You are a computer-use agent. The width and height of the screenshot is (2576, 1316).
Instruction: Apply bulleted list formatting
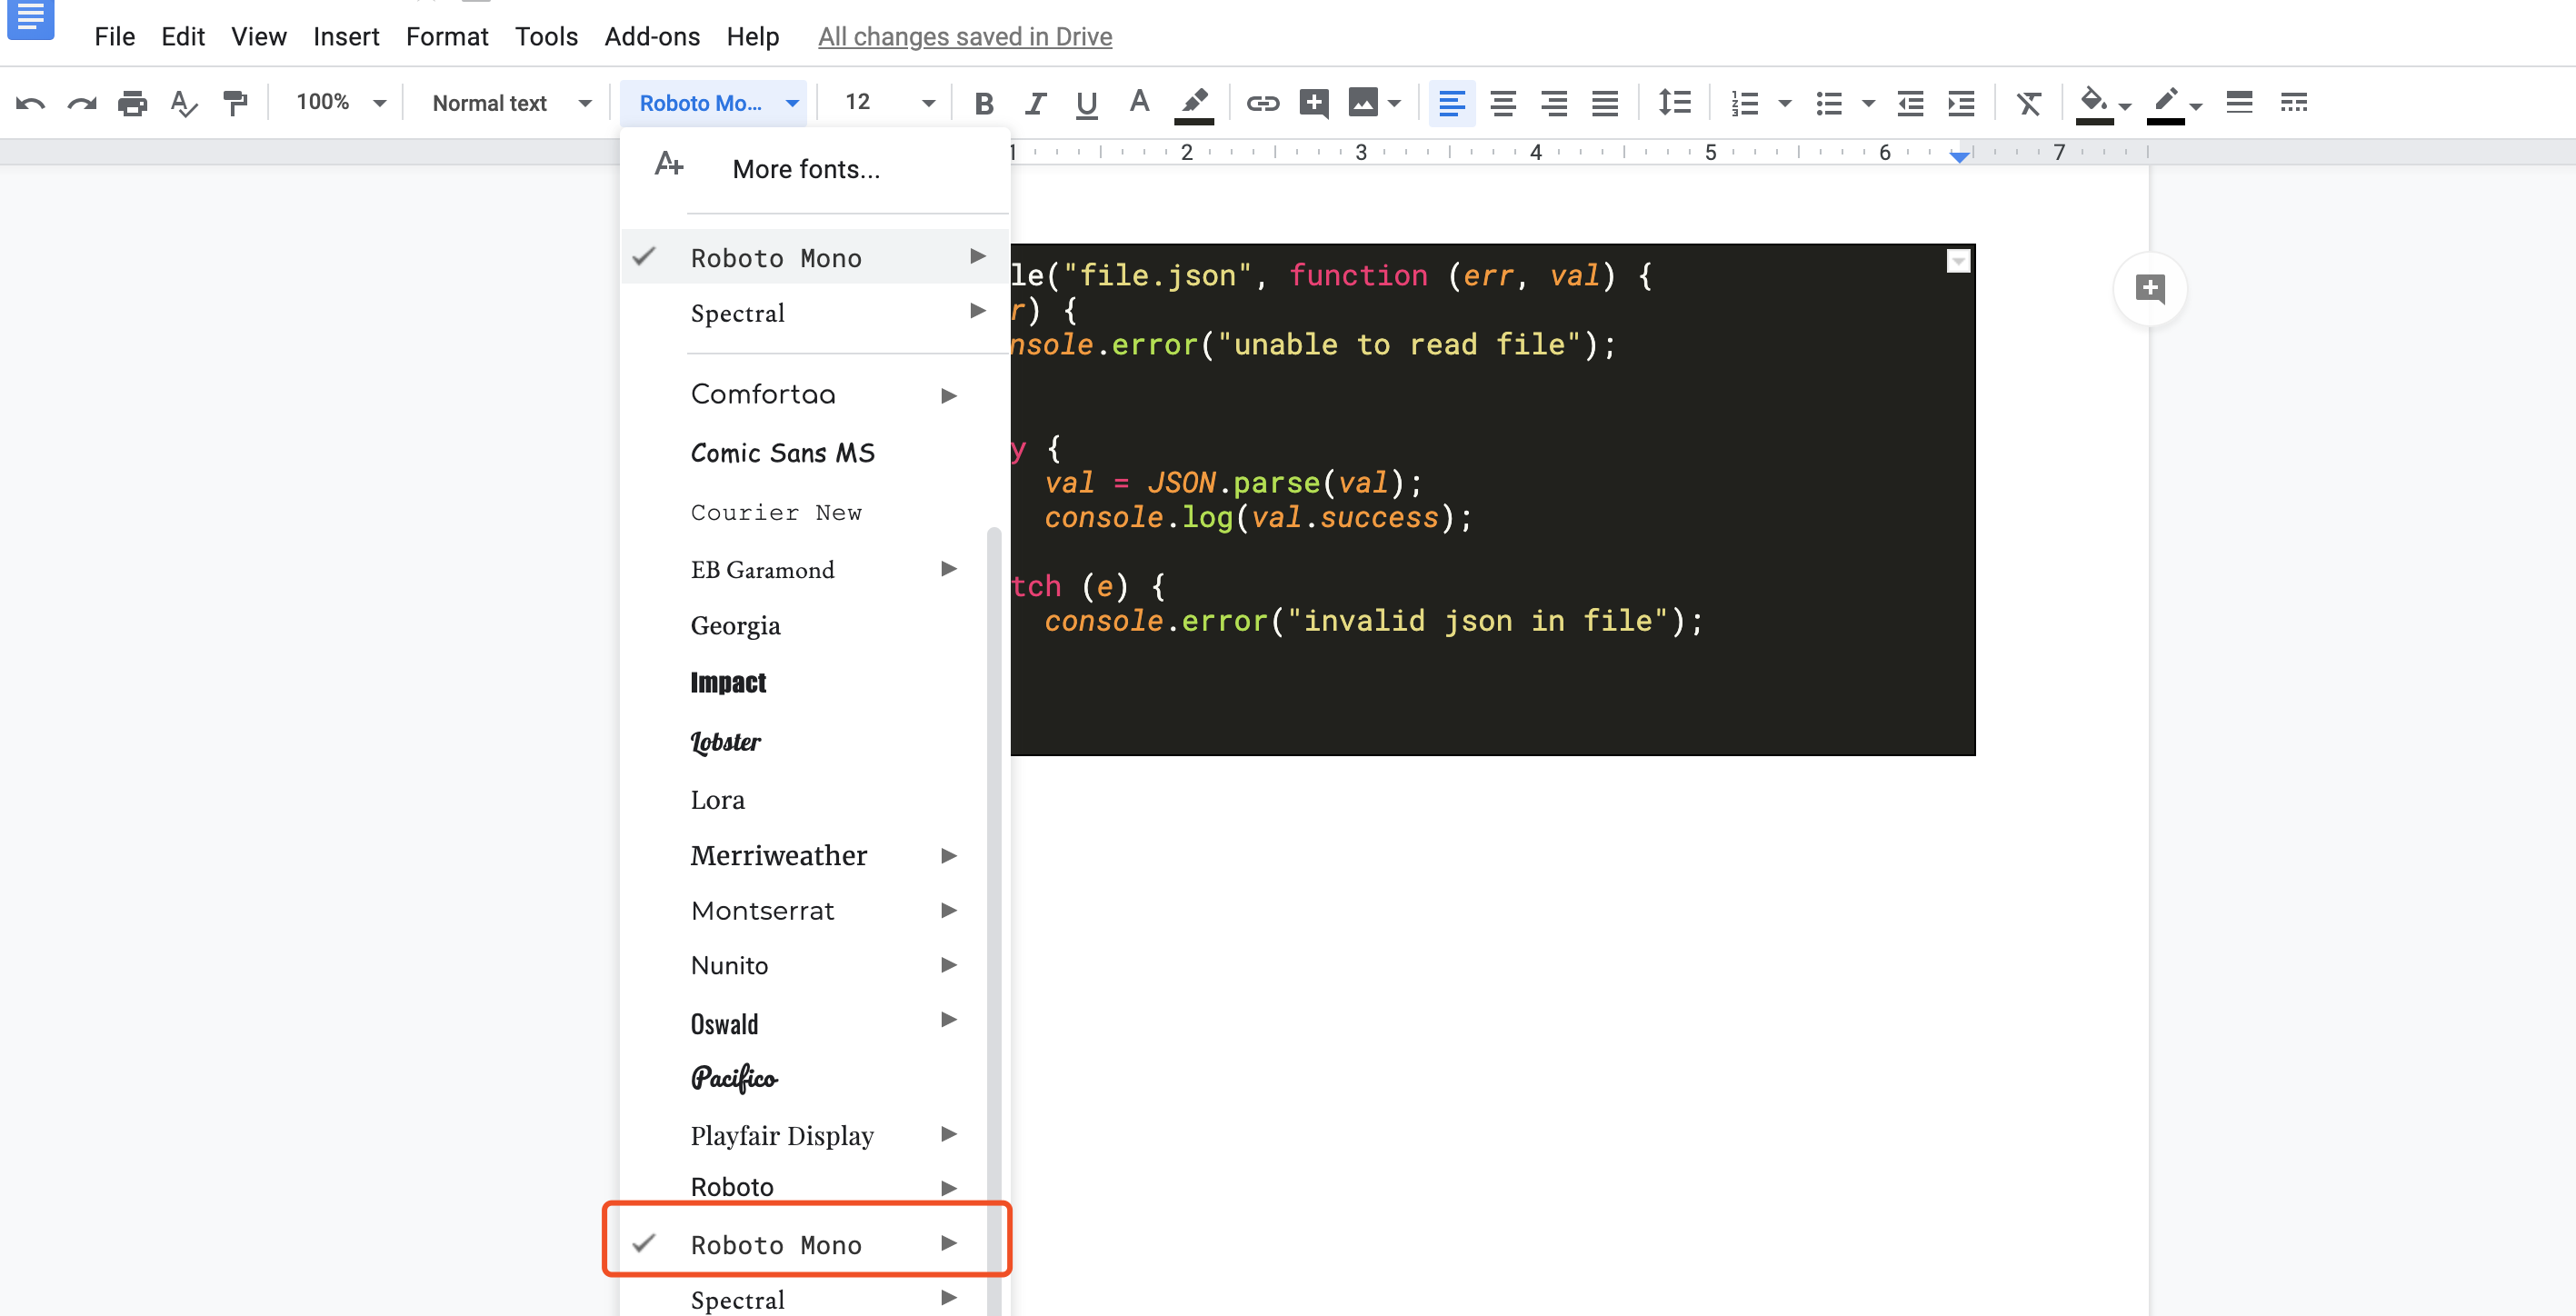point(1829,103)
